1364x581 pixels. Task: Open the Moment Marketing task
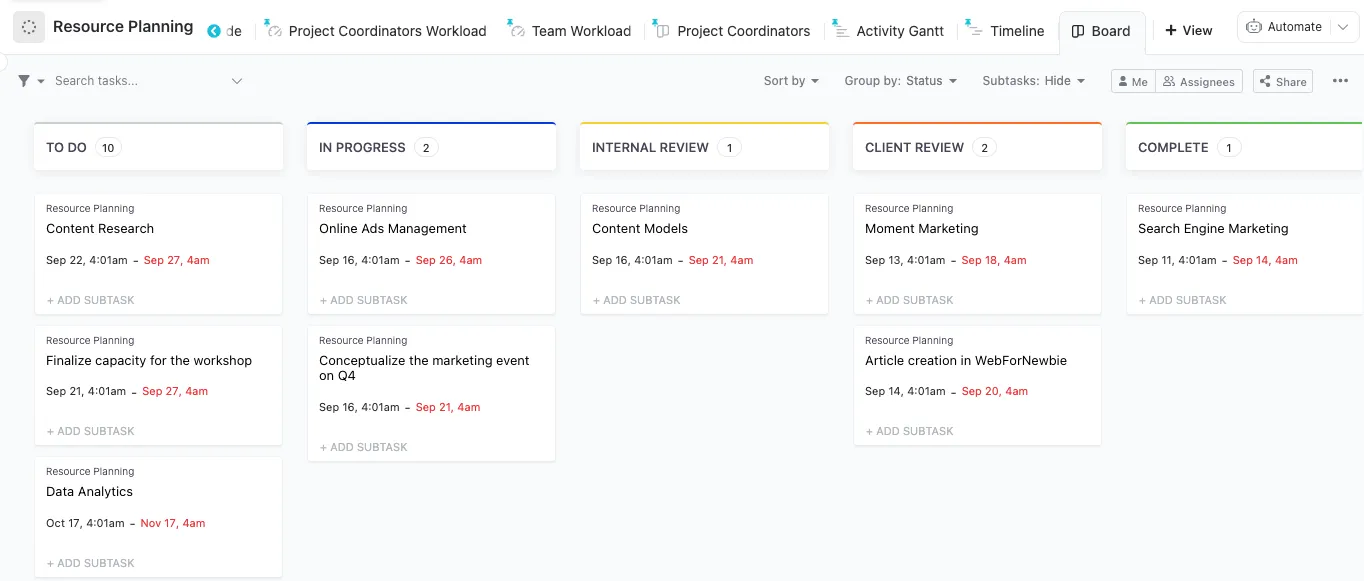coord(922,229)
